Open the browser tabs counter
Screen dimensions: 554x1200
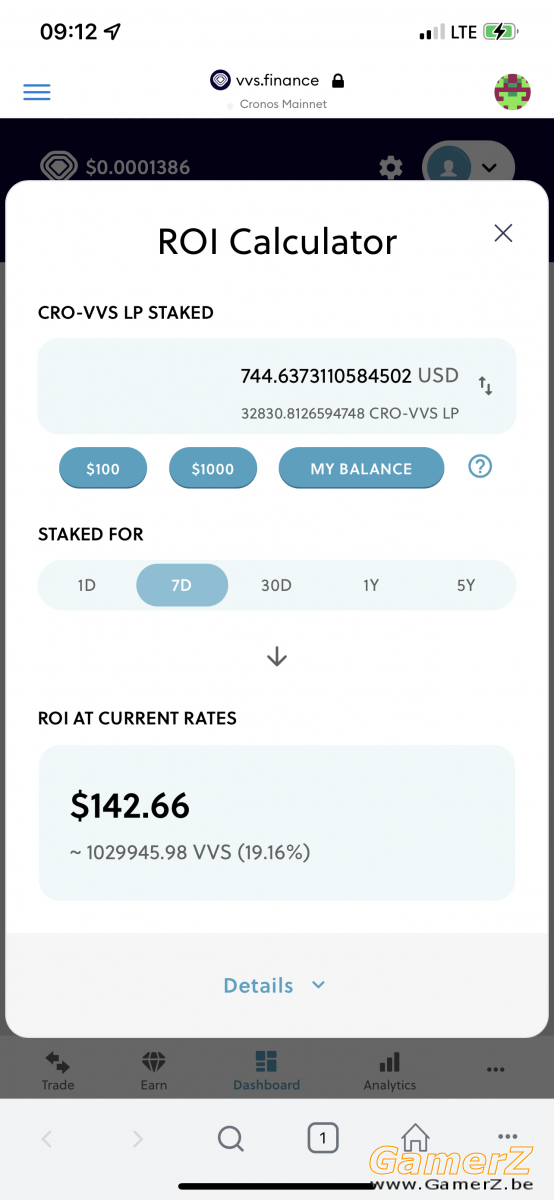322,1138
